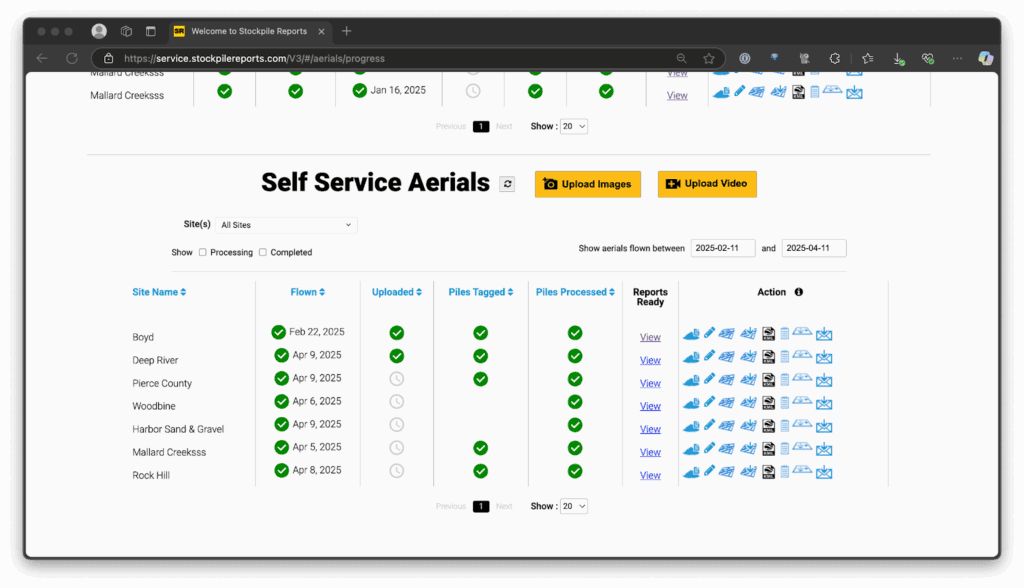Open the View link for Harbor Sand & Gravel
Screen dimensions: 1024x588
(x=650, y=429)
